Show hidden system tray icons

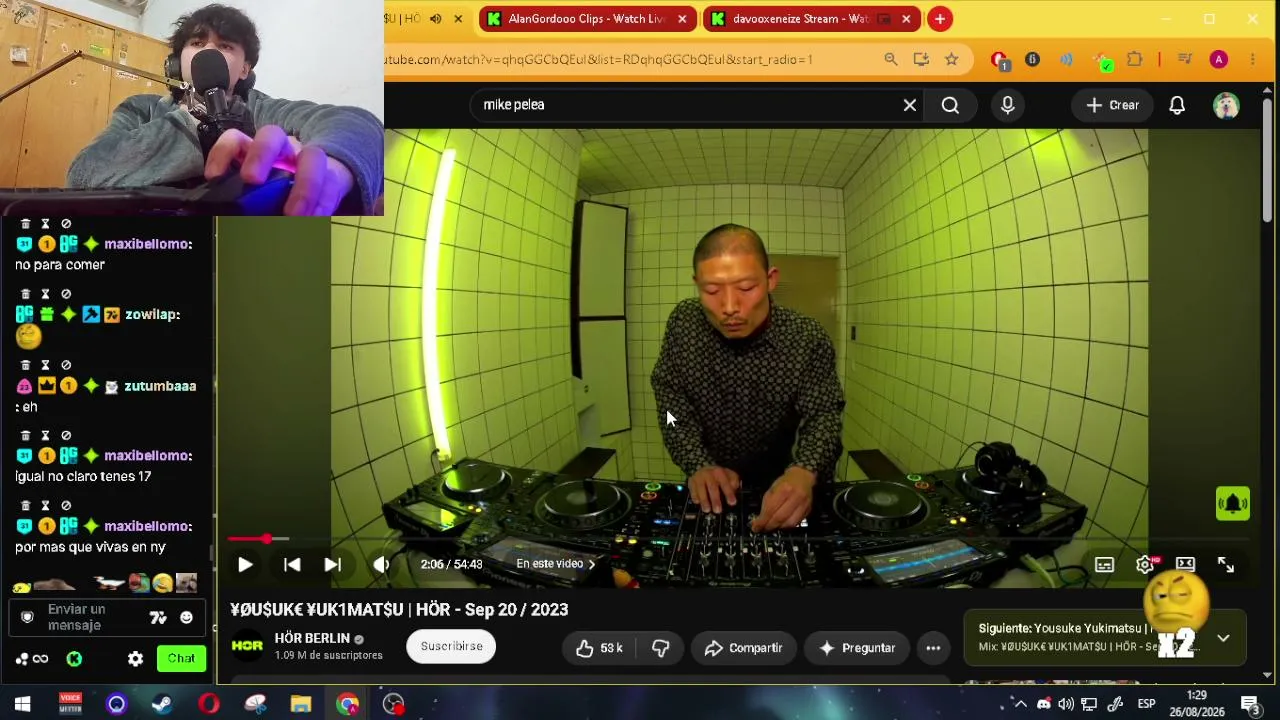point(1020,704)
